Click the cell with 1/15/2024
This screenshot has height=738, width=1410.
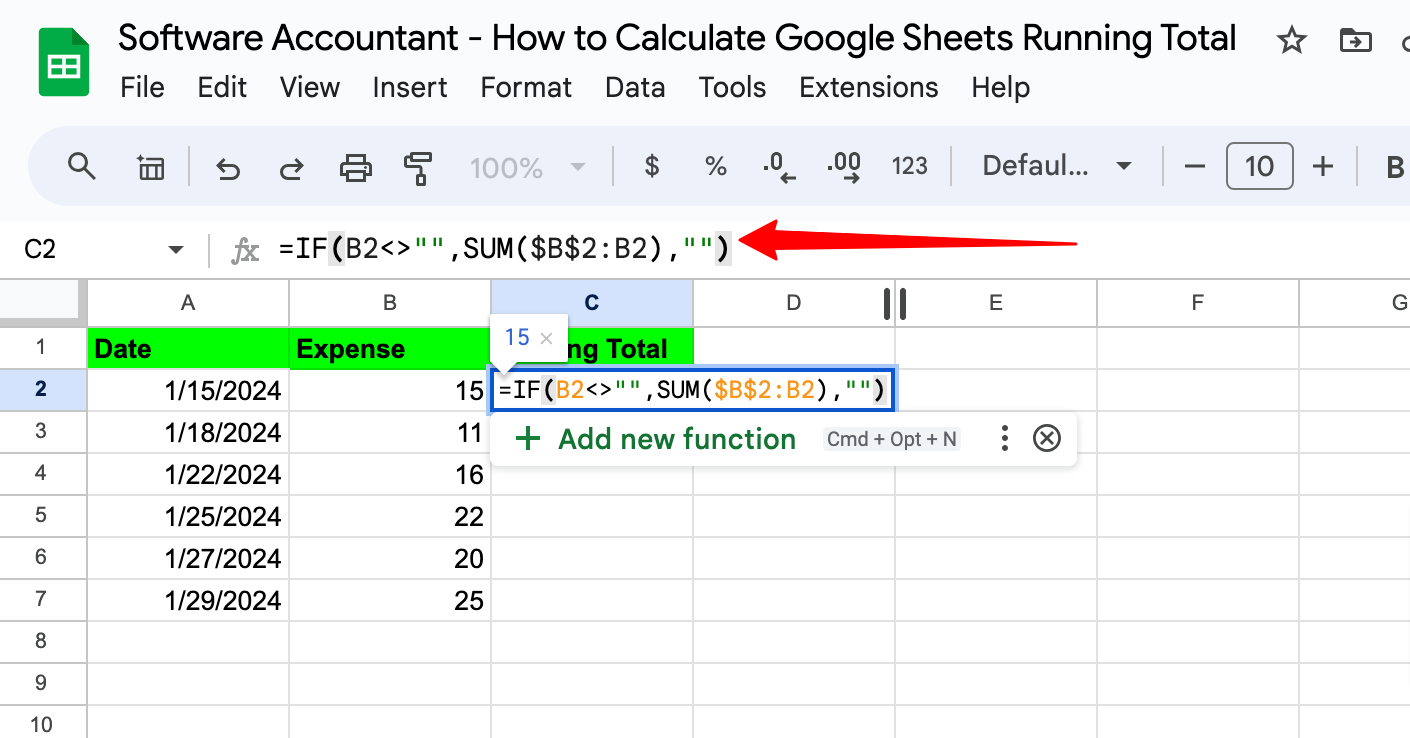[x=188, y=390]
